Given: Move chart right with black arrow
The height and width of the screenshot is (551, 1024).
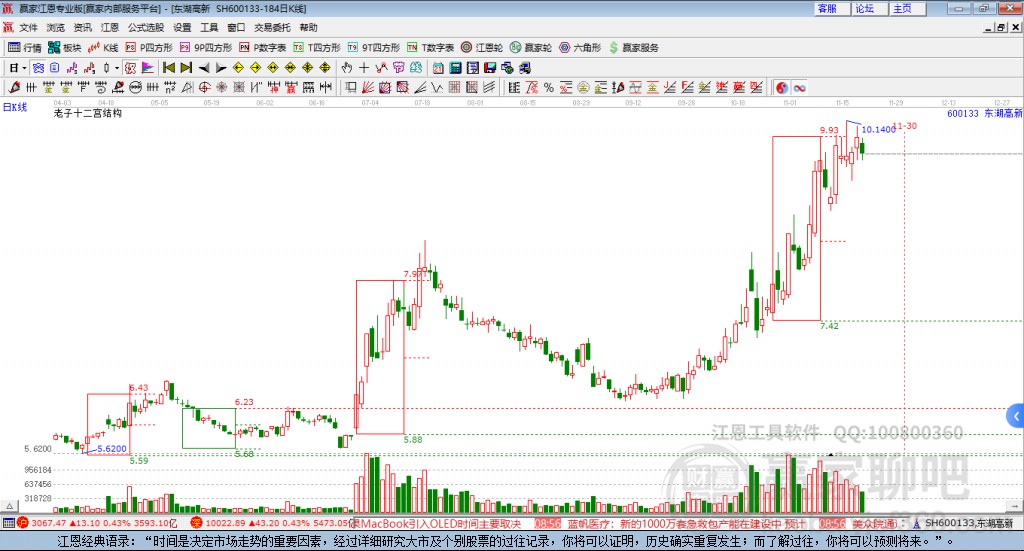Looking at the screenshot, I should tap(221, 68).
